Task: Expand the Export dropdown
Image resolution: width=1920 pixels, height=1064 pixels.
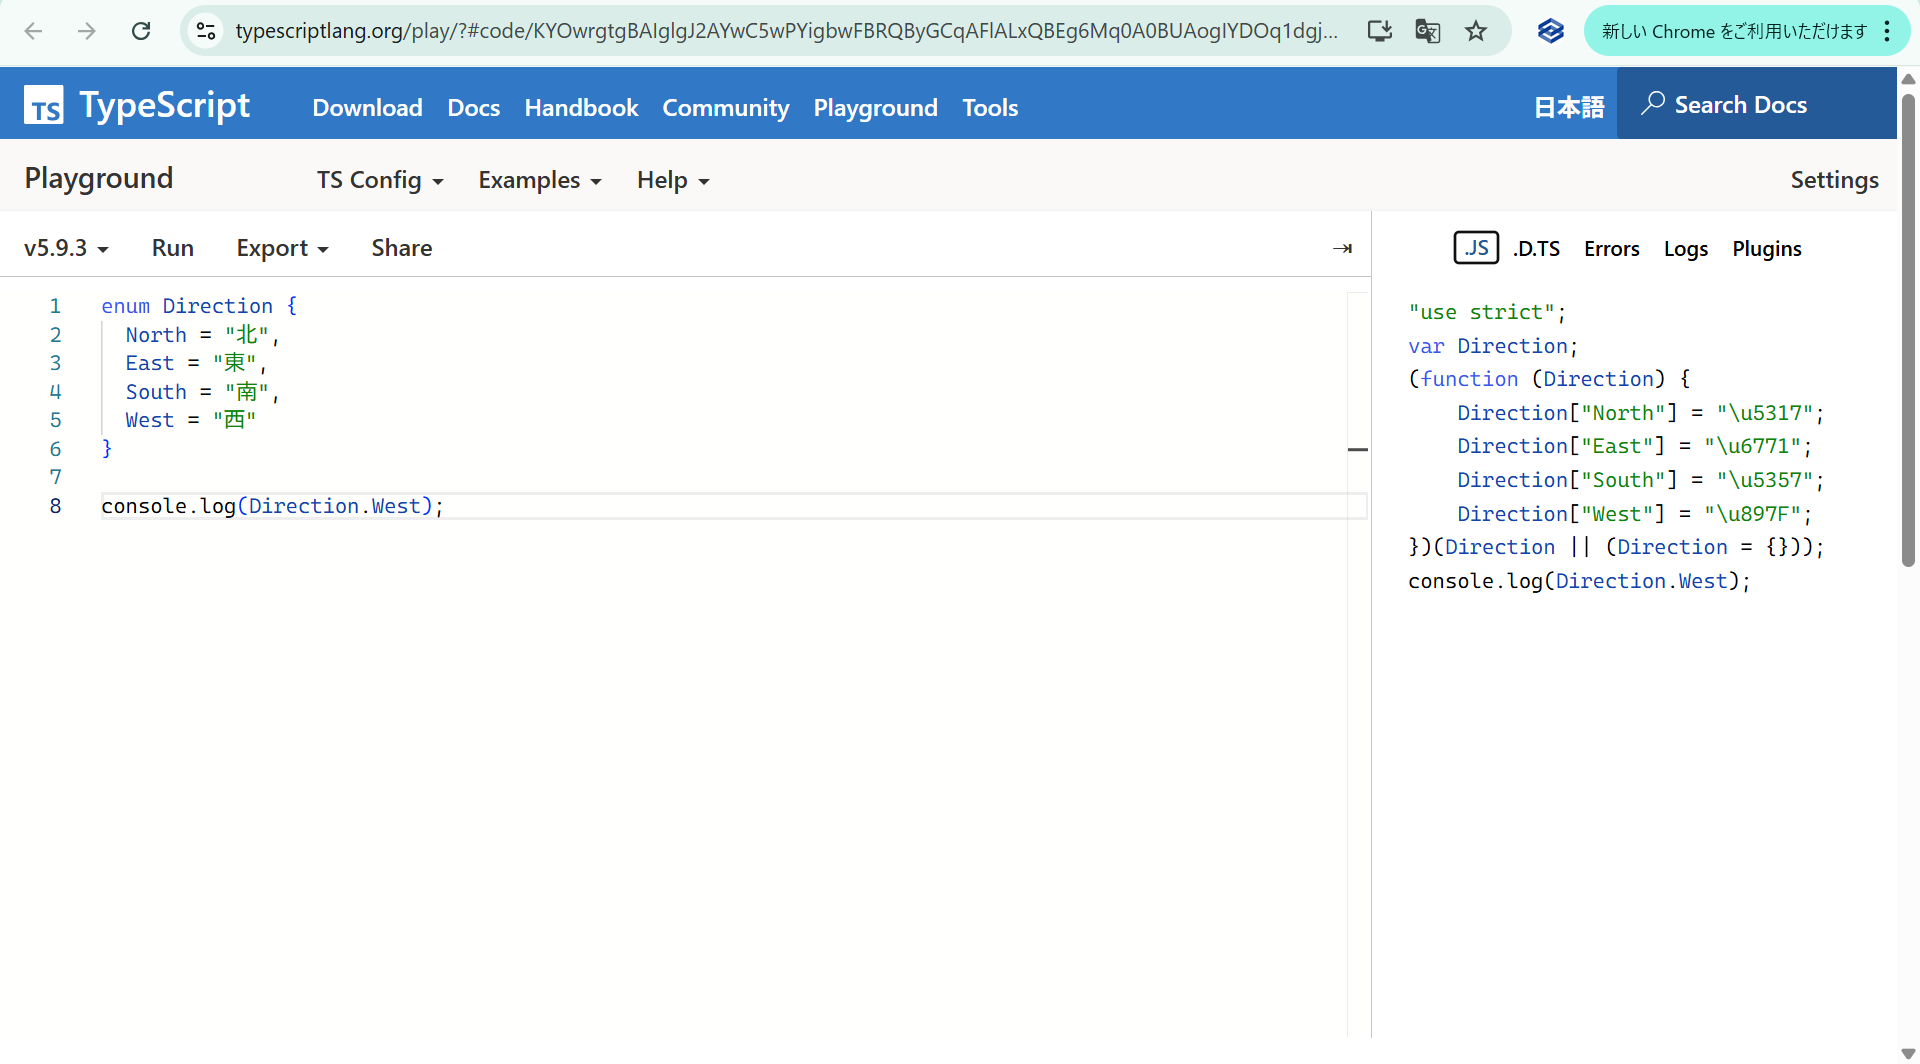Action: (x=282, y=248)
